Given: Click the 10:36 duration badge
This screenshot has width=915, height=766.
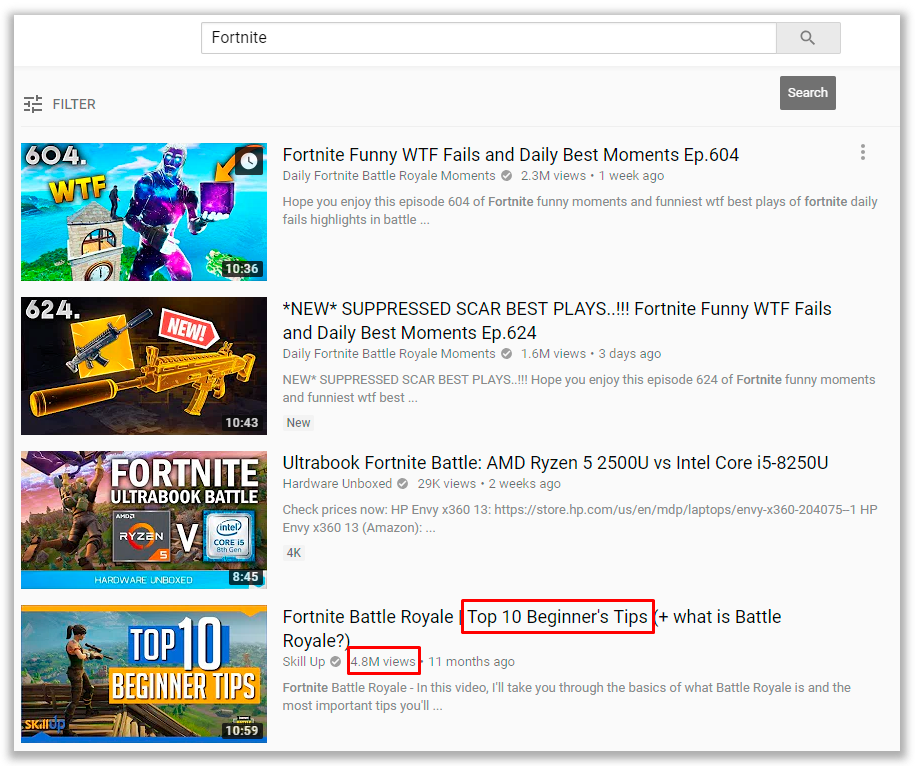Looking at the screenshot, I should [242, 269].
